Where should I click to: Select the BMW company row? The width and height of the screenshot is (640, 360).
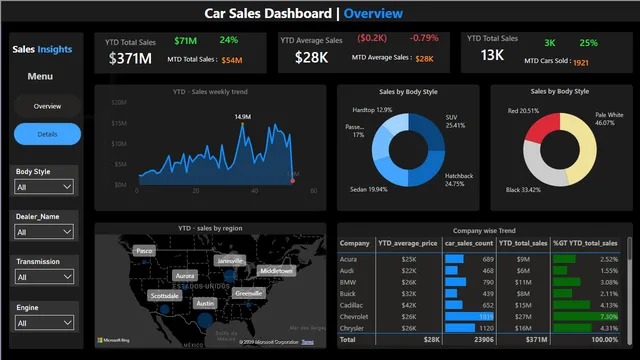[x=479, y=282]
